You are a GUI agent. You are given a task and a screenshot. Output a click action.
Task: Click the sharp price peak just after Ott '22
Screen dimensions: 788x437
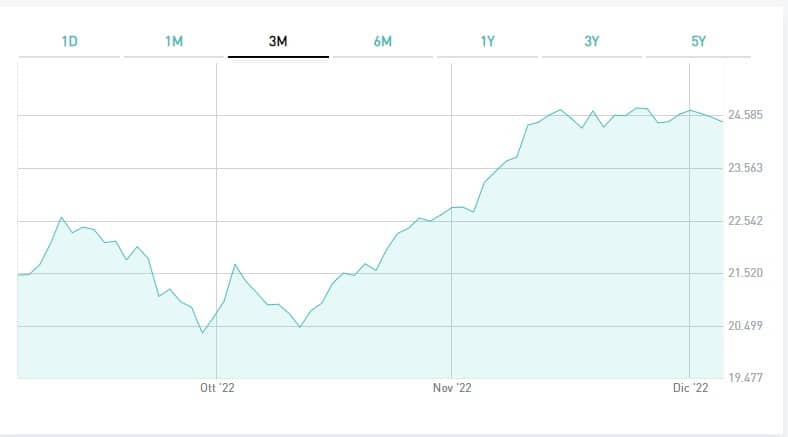click(235, 264)
